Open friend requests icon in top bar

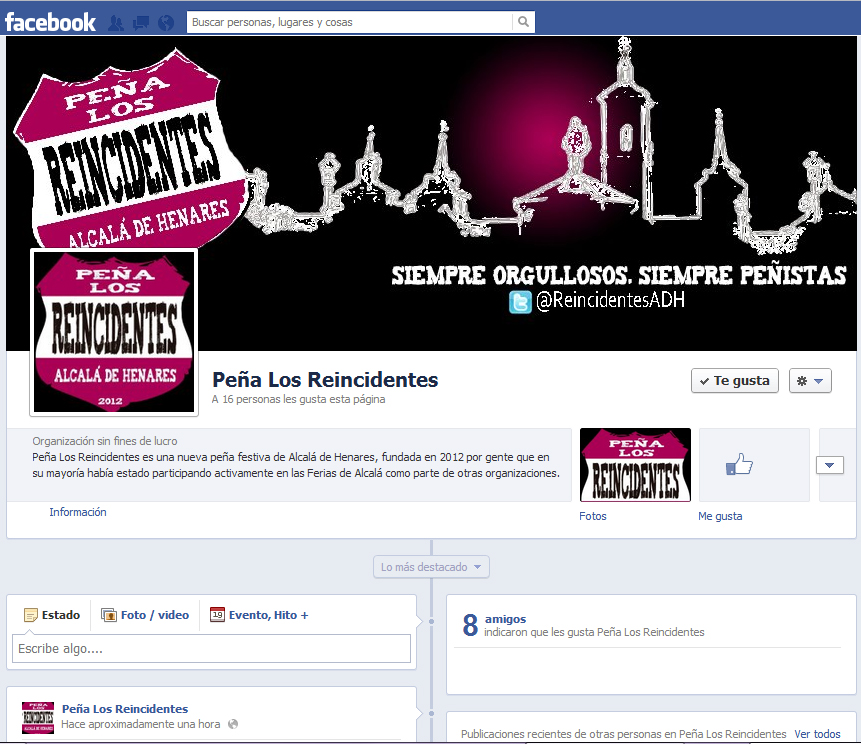tap(116, 22)
